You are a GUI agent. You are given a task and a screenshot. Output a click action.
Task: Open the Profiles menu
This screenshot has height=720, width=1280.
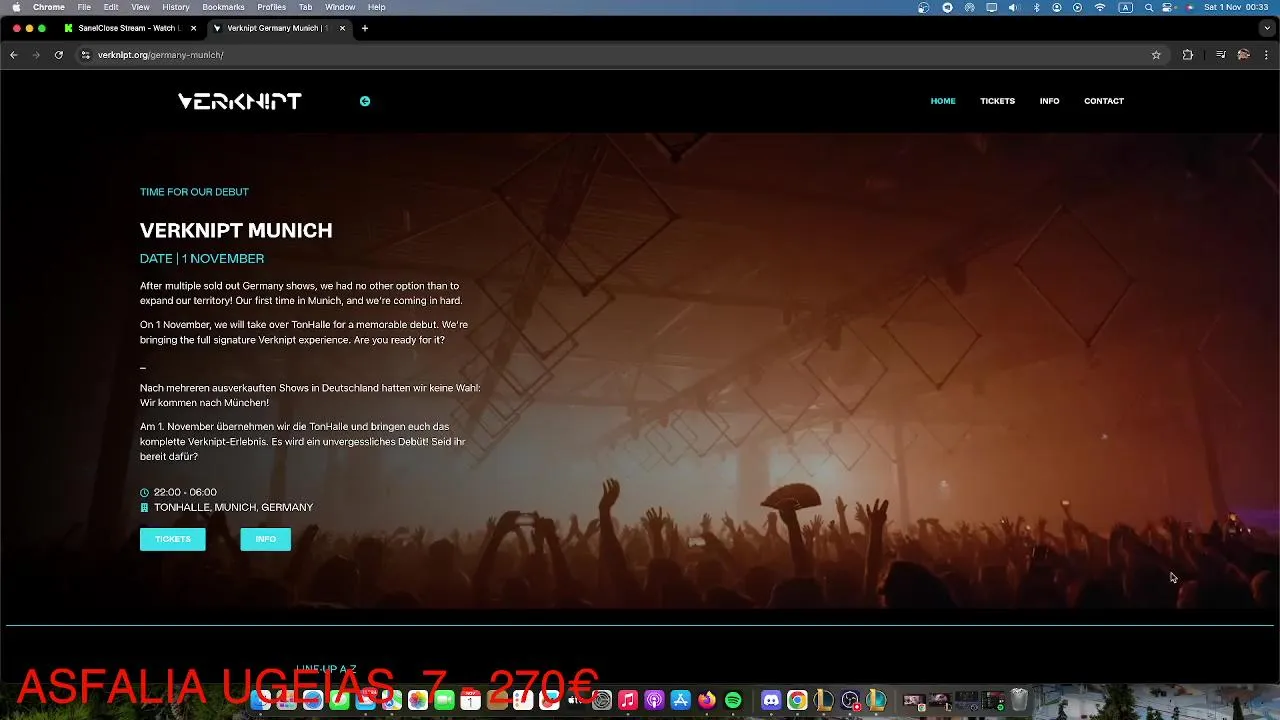coord(272,7)
